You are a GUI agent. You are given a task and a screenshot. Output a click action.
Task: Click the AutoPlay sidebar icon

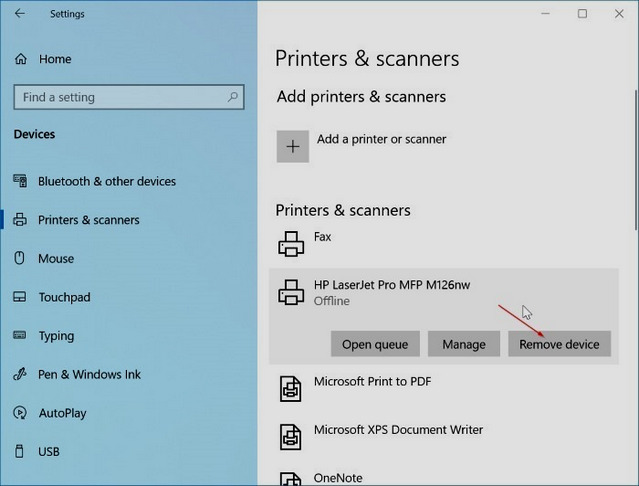[x=20, y=413]
